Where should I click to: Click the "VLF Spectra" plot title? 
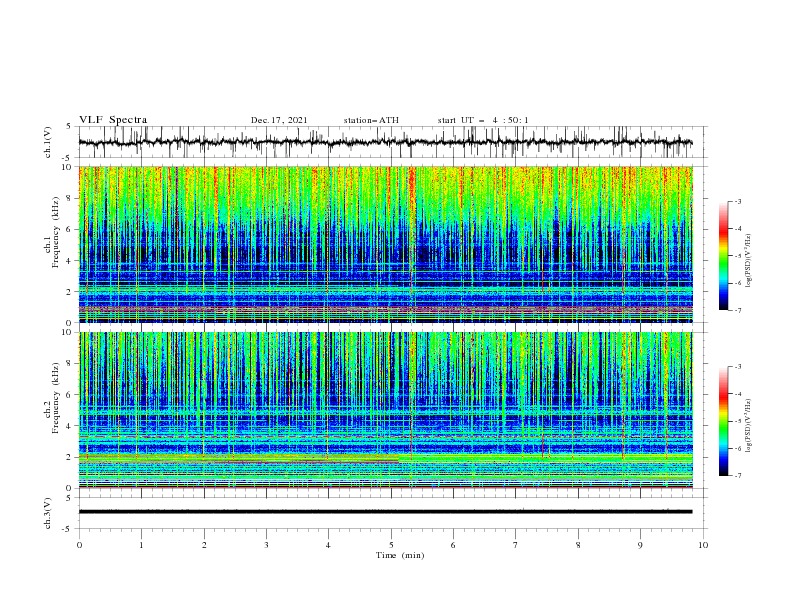click(x=113, y=120)
